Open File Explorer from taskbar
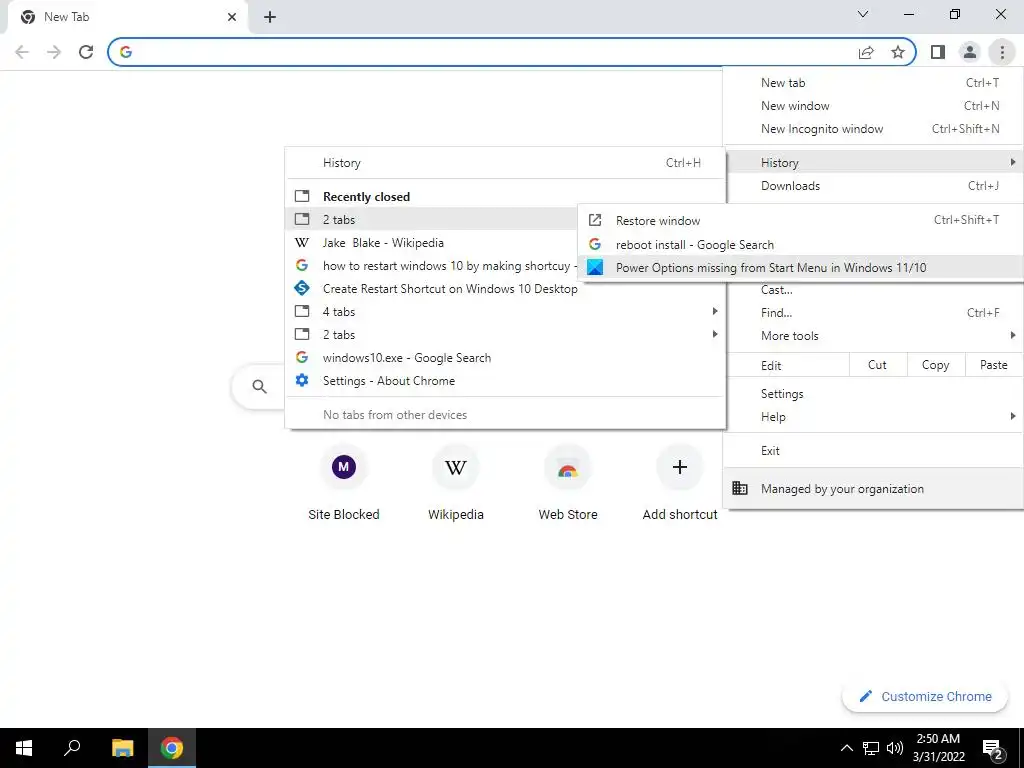The width and height of the screenshot is (1024, 768). tap(122, 748)
